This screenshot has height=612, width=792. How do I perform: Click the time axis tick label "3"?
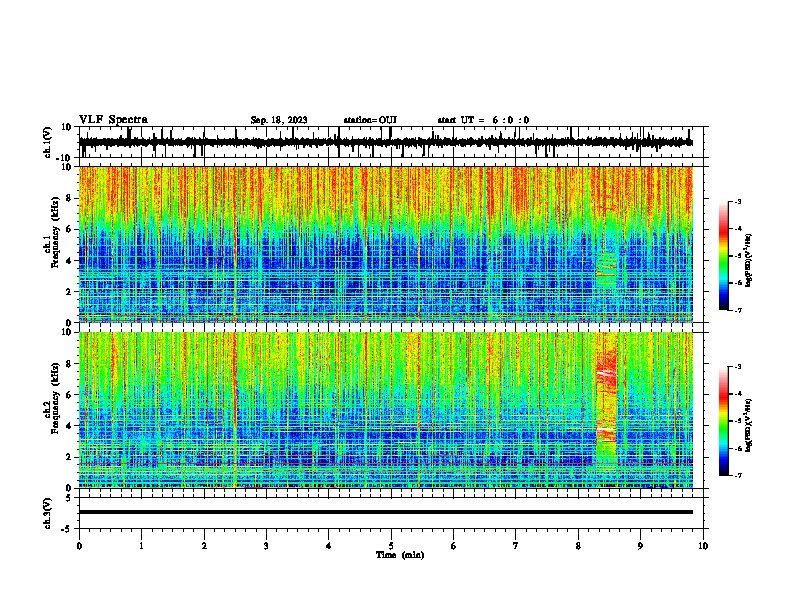point(266,546)
